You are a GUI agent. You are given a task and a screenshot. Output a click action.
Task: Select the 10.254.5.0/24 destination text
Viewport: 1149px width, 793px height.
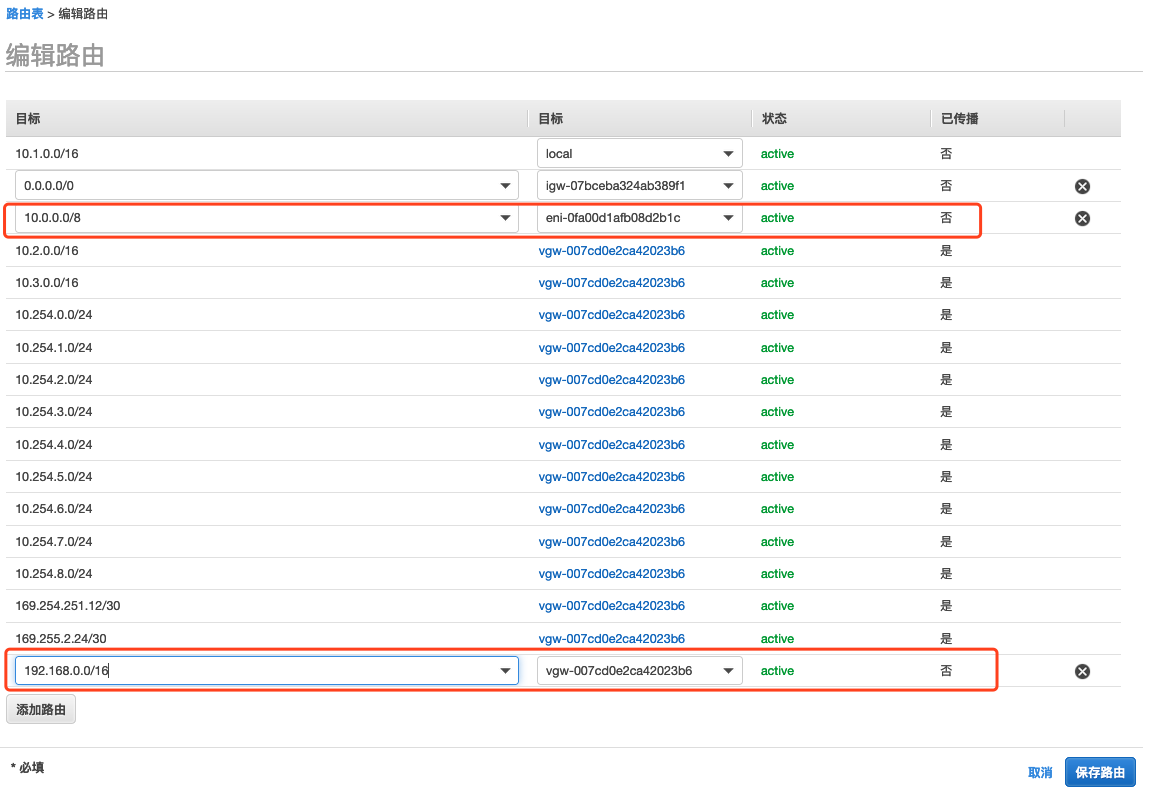tap(53, 477)
